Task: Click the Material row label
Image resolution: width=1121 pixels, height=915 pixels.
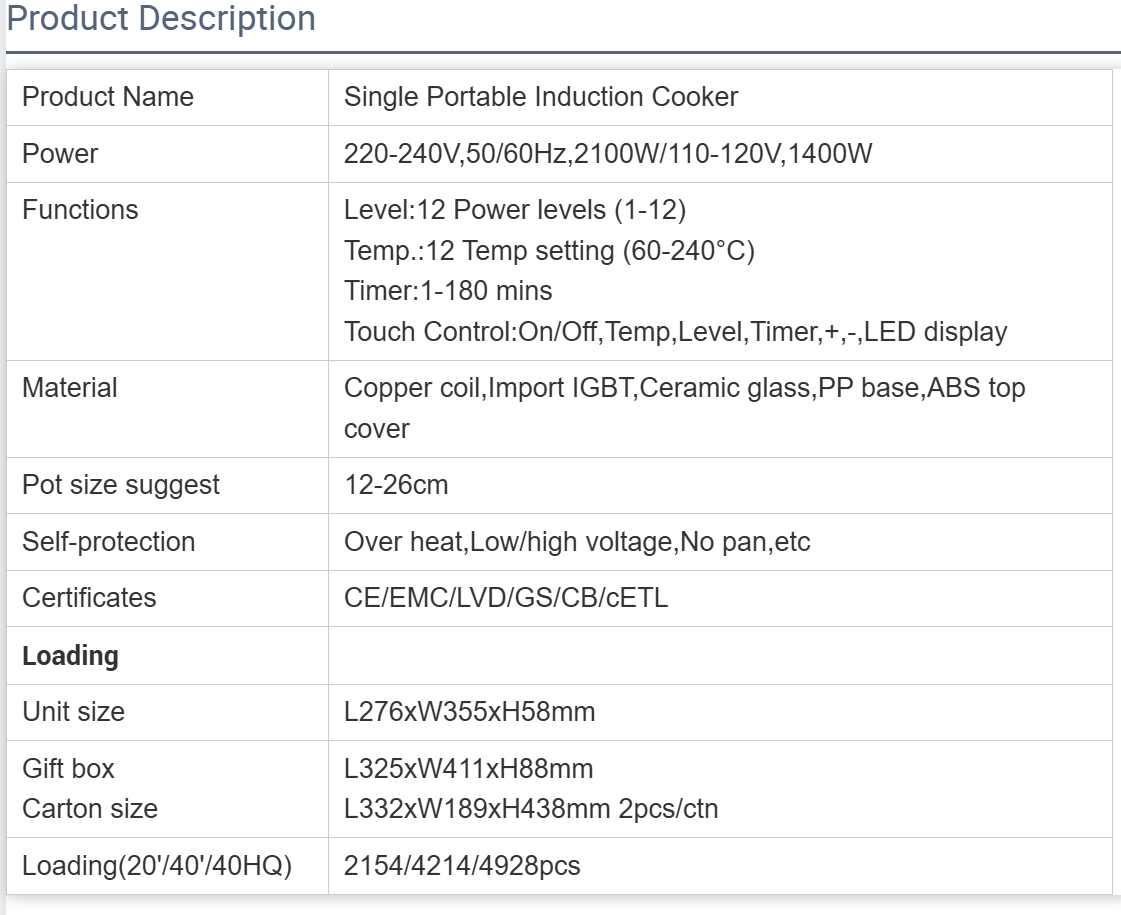Action: tap(70, 388)
